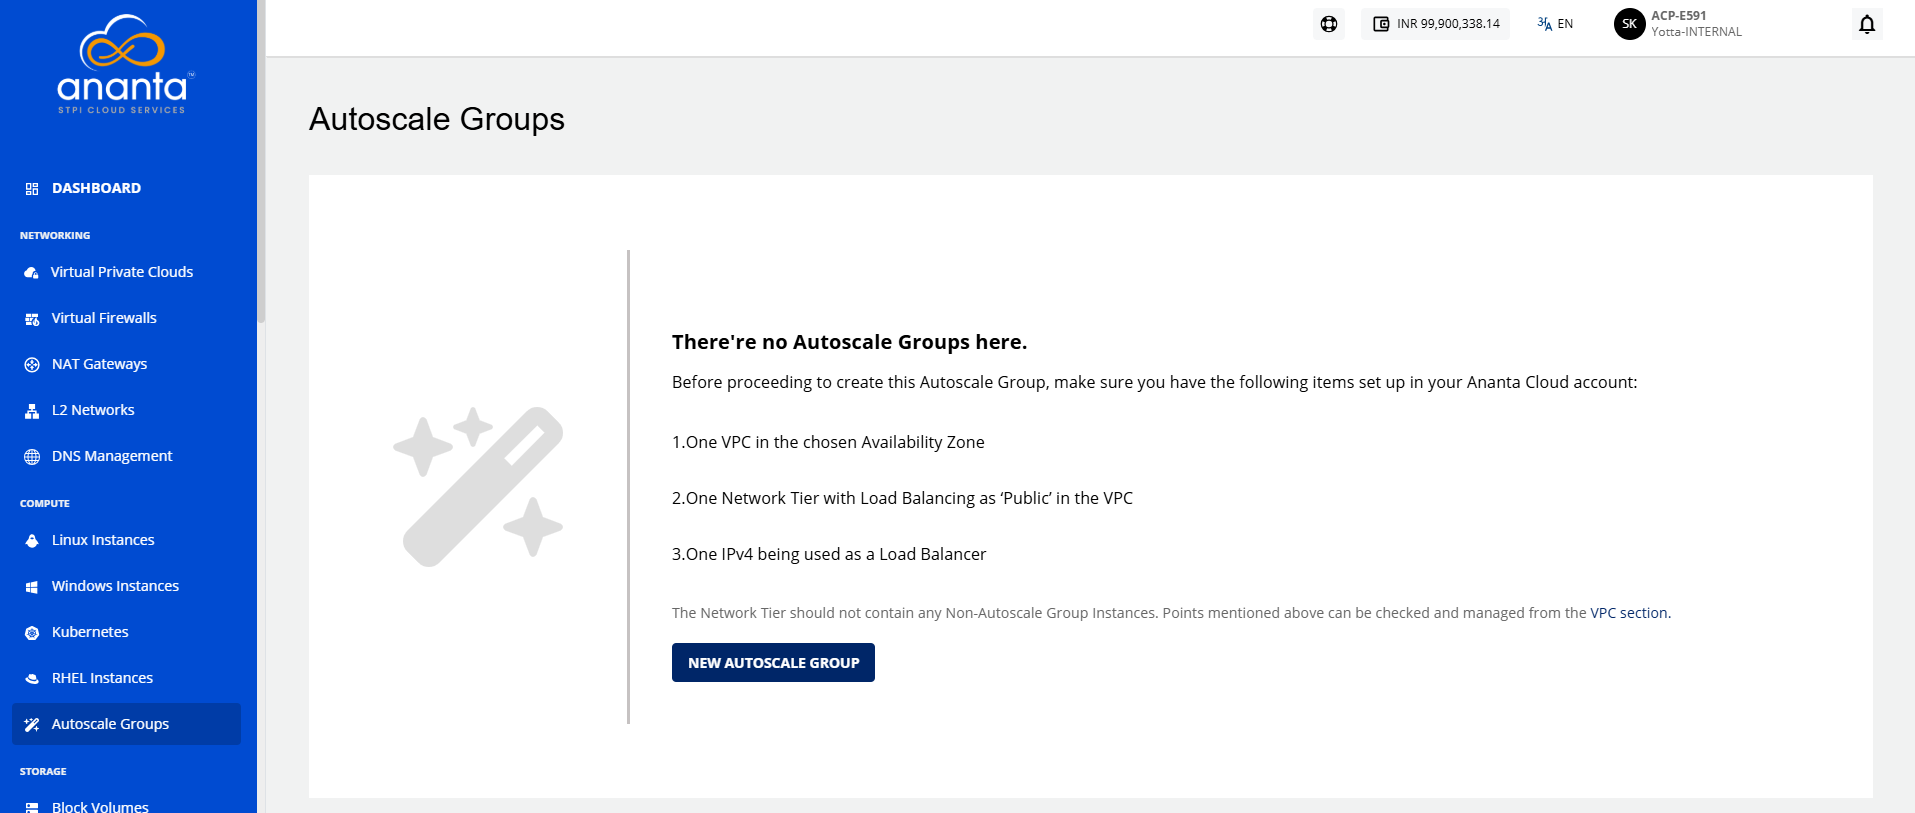Open Virtual Firewalls page
The image size is (1915, 813).
click(104, 318)
